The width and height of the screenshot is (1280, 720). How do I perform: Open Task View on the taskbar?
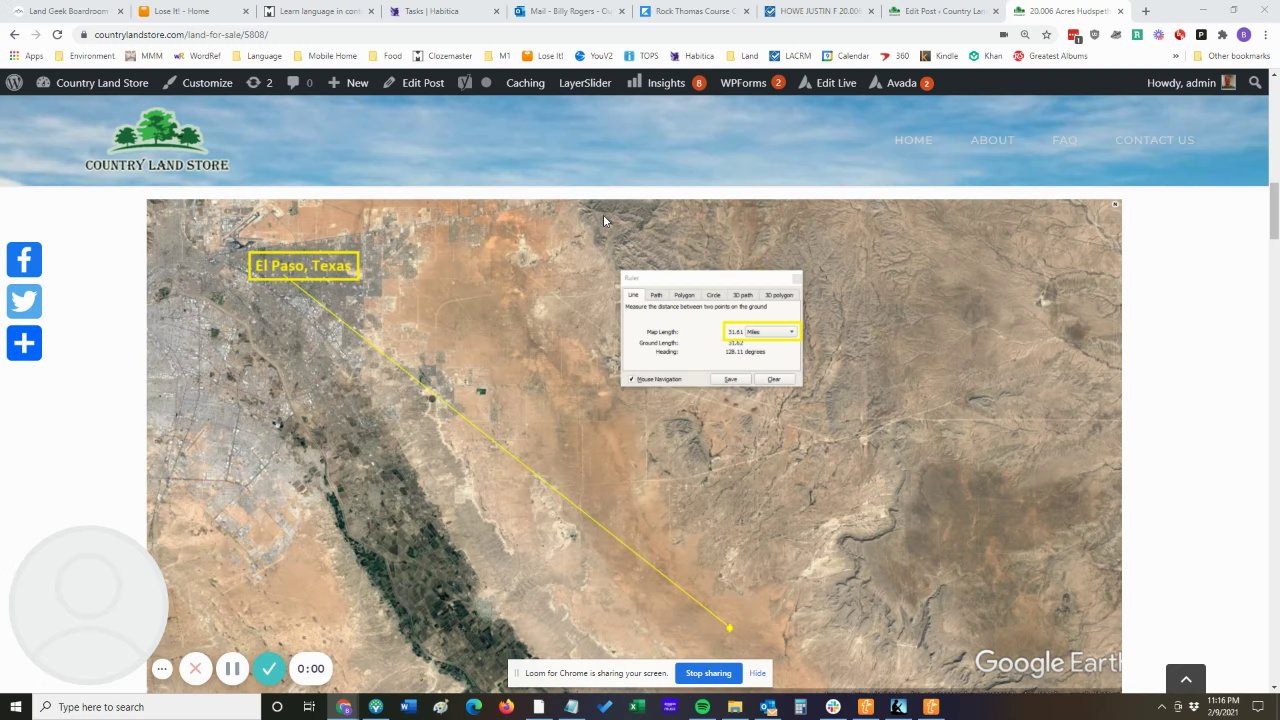(309, 707)
